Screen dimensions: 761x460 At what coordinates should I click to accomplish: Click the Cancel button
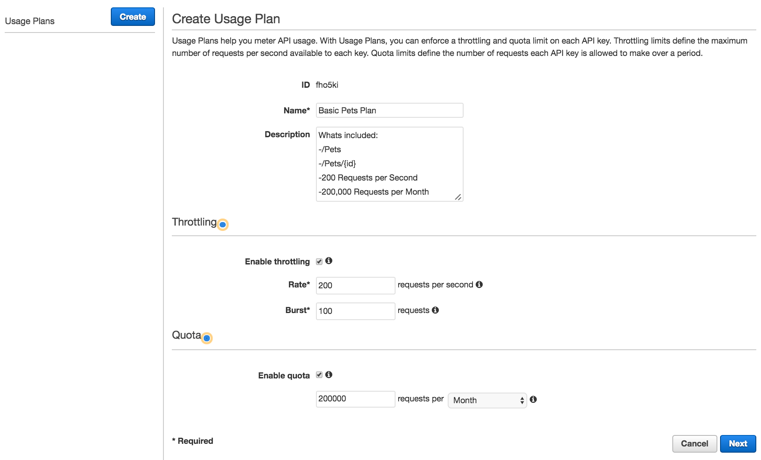pyautogui.click(x=694, y=444)
